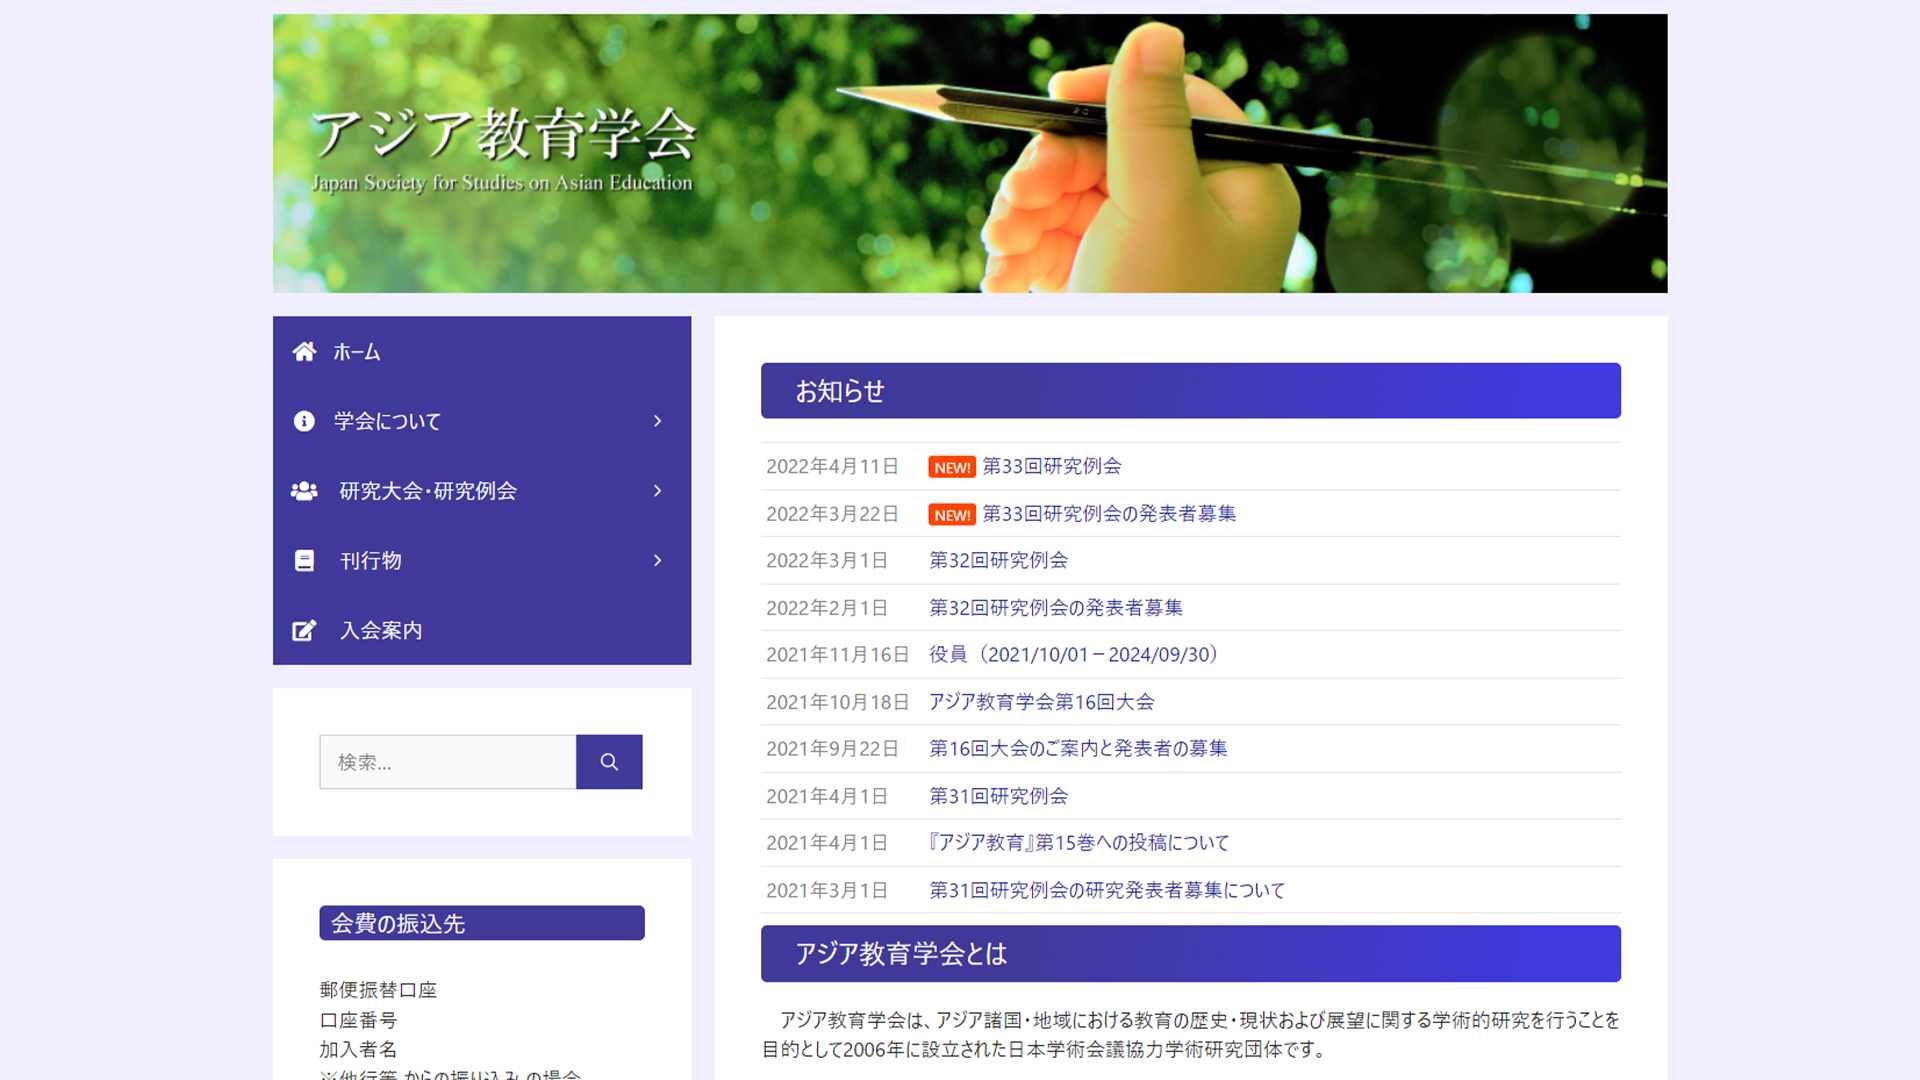Screen dimensions: 1920x1080
Task: Open the 入会案内 menu item
Action: [x=381, y=630]
